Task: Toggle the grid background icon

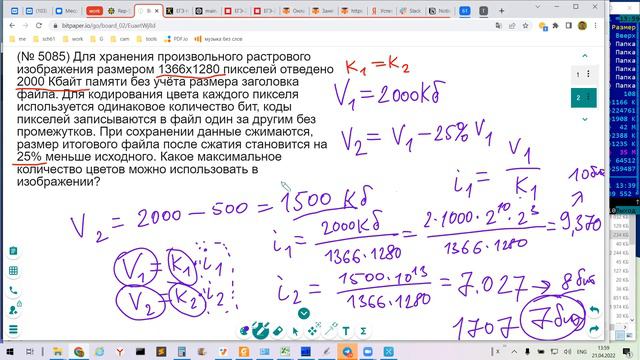Action: coord(13,271)
